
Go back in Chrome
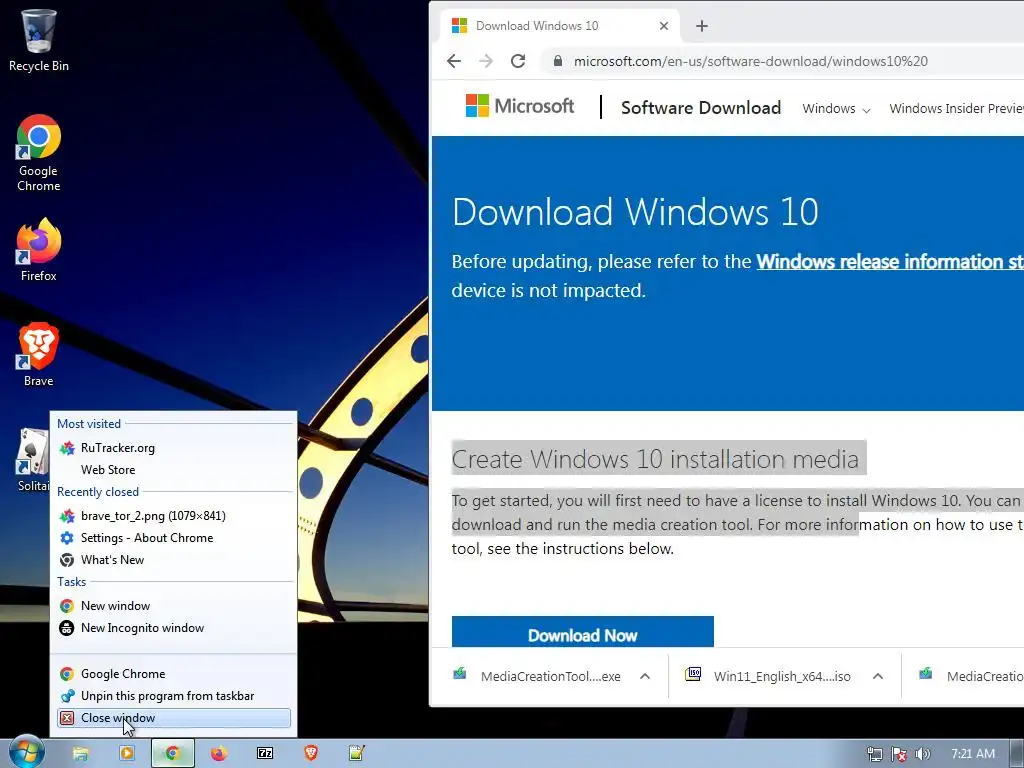454,61
